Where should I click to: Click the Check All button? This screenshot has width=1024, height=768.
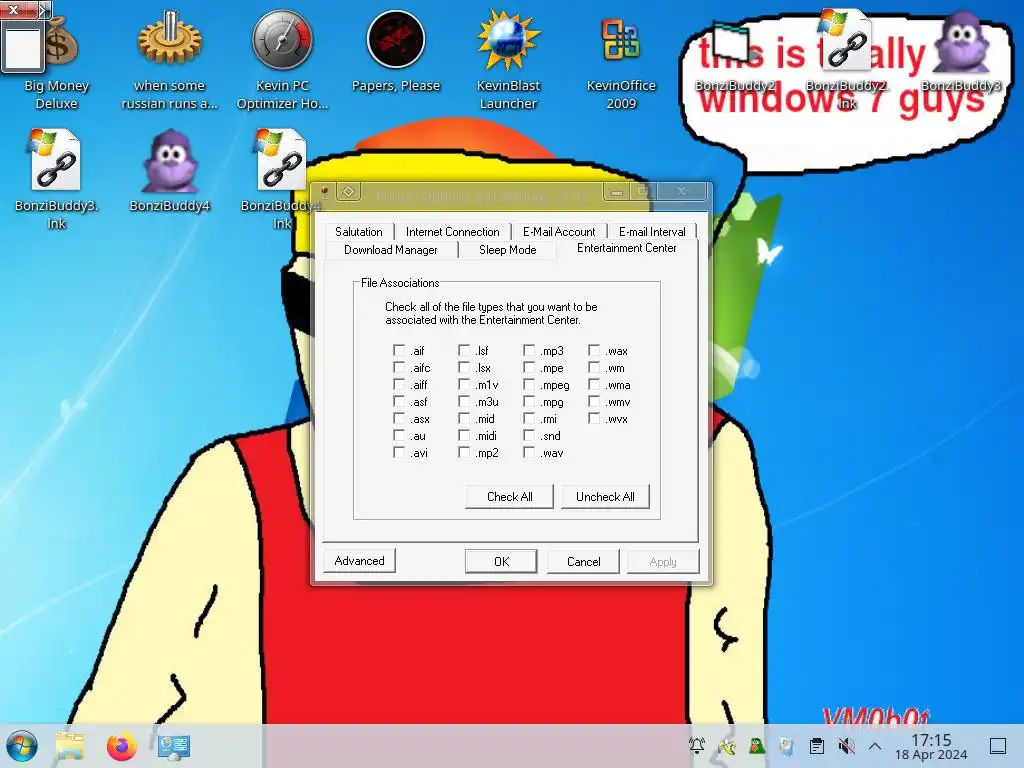509,497
